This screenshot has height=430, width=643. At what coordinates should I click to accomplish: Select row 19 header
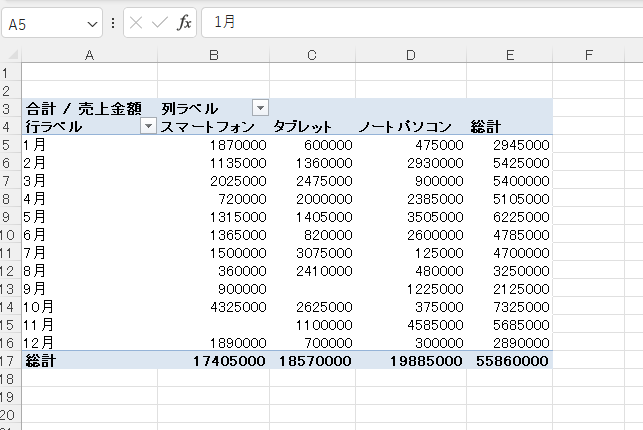11,397
